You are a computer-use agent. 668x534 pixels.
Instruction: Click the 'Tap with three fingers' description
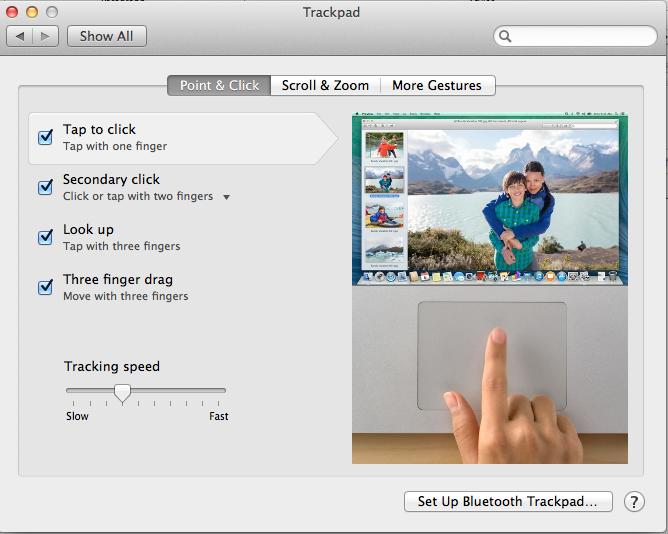121,246
